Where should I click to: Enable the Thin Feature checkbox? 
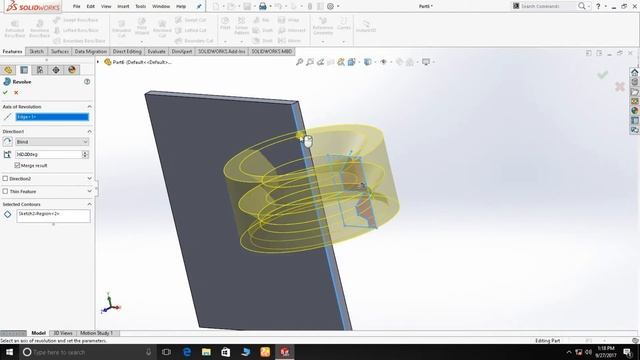point(5,191)
